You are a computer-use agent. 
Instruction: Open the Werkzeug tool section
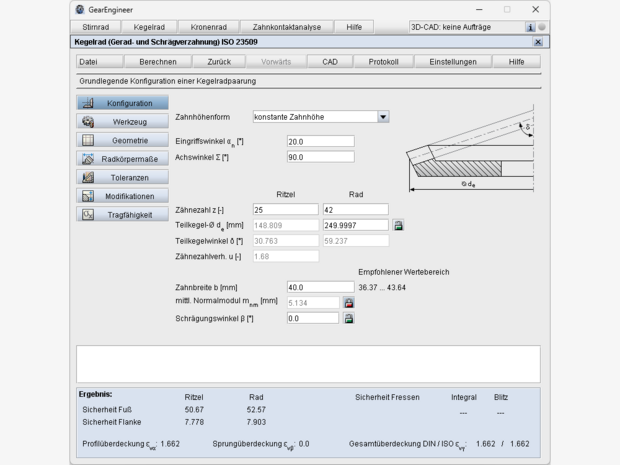122,122
